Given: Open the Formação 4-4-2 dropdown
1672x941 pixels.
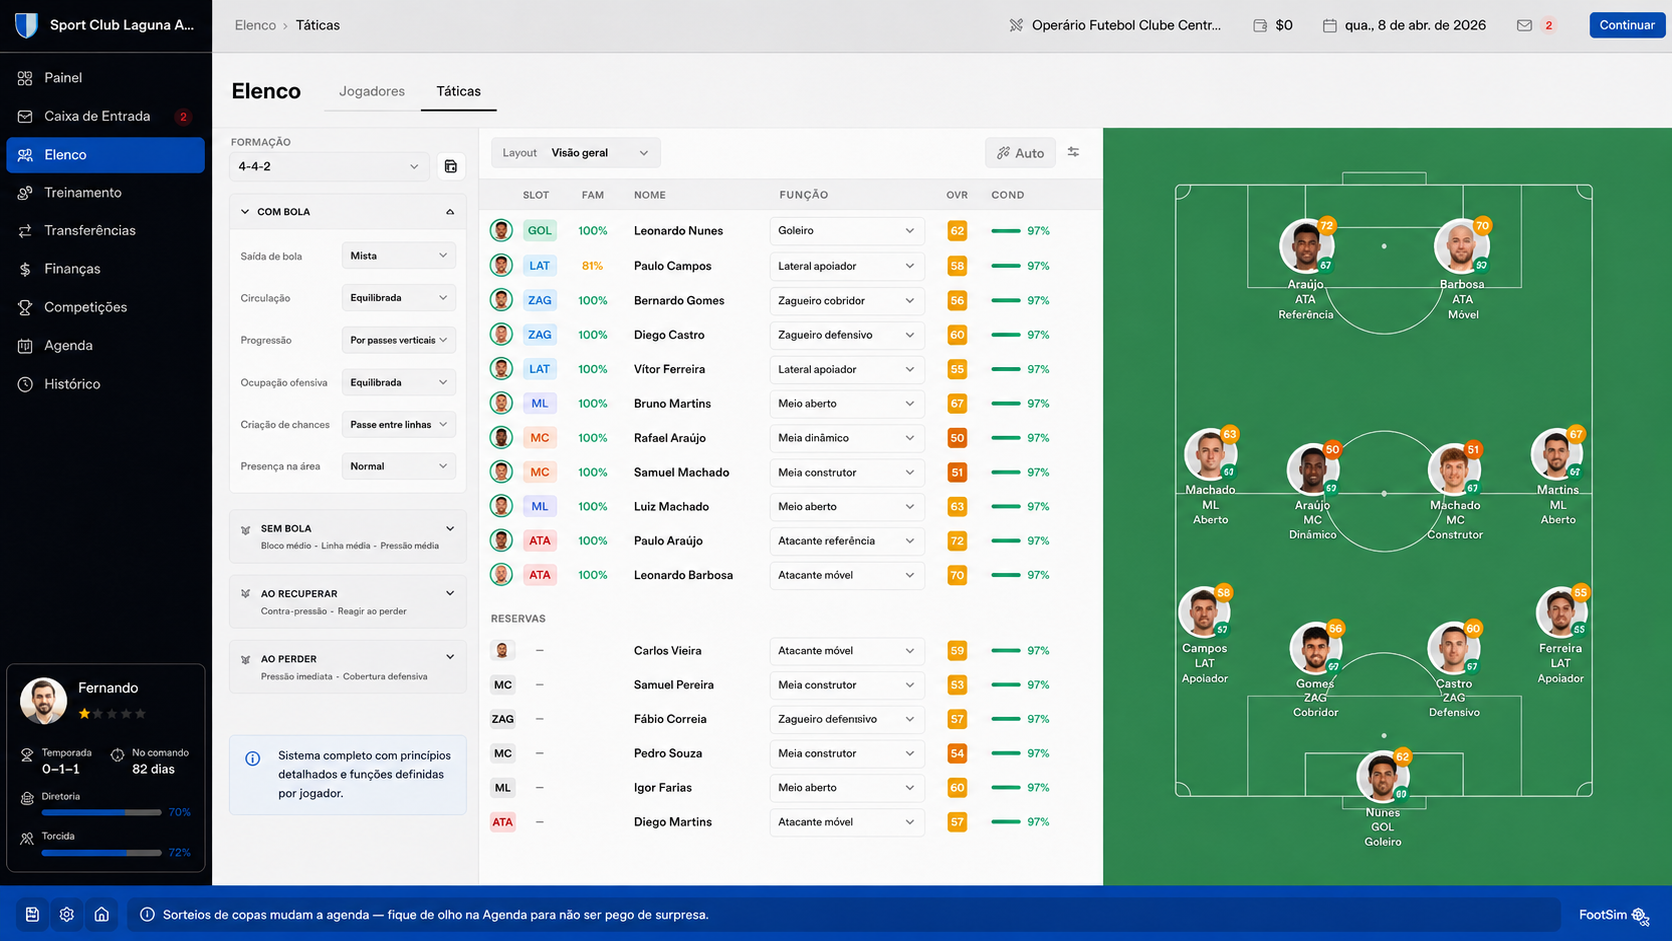Looking at the screenshot, I should tap(329, 167).
